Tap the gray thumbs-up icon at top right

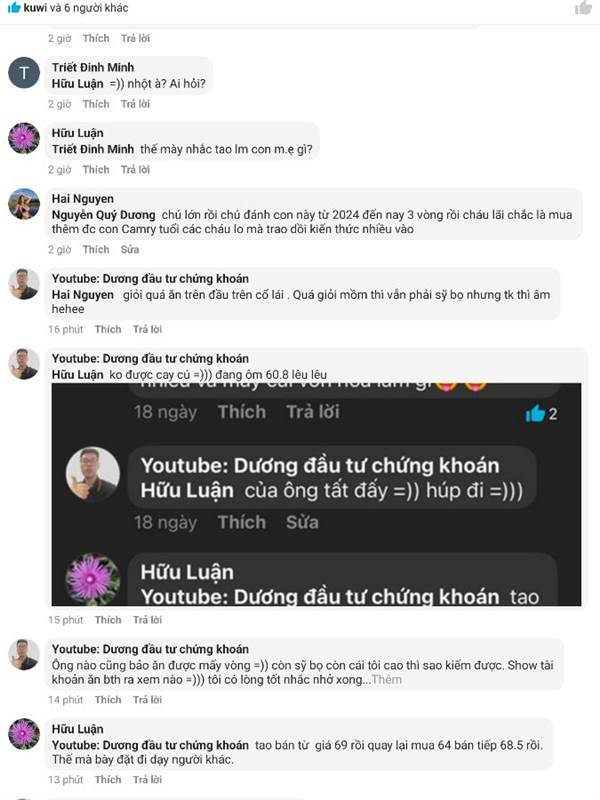click(583, 7)
